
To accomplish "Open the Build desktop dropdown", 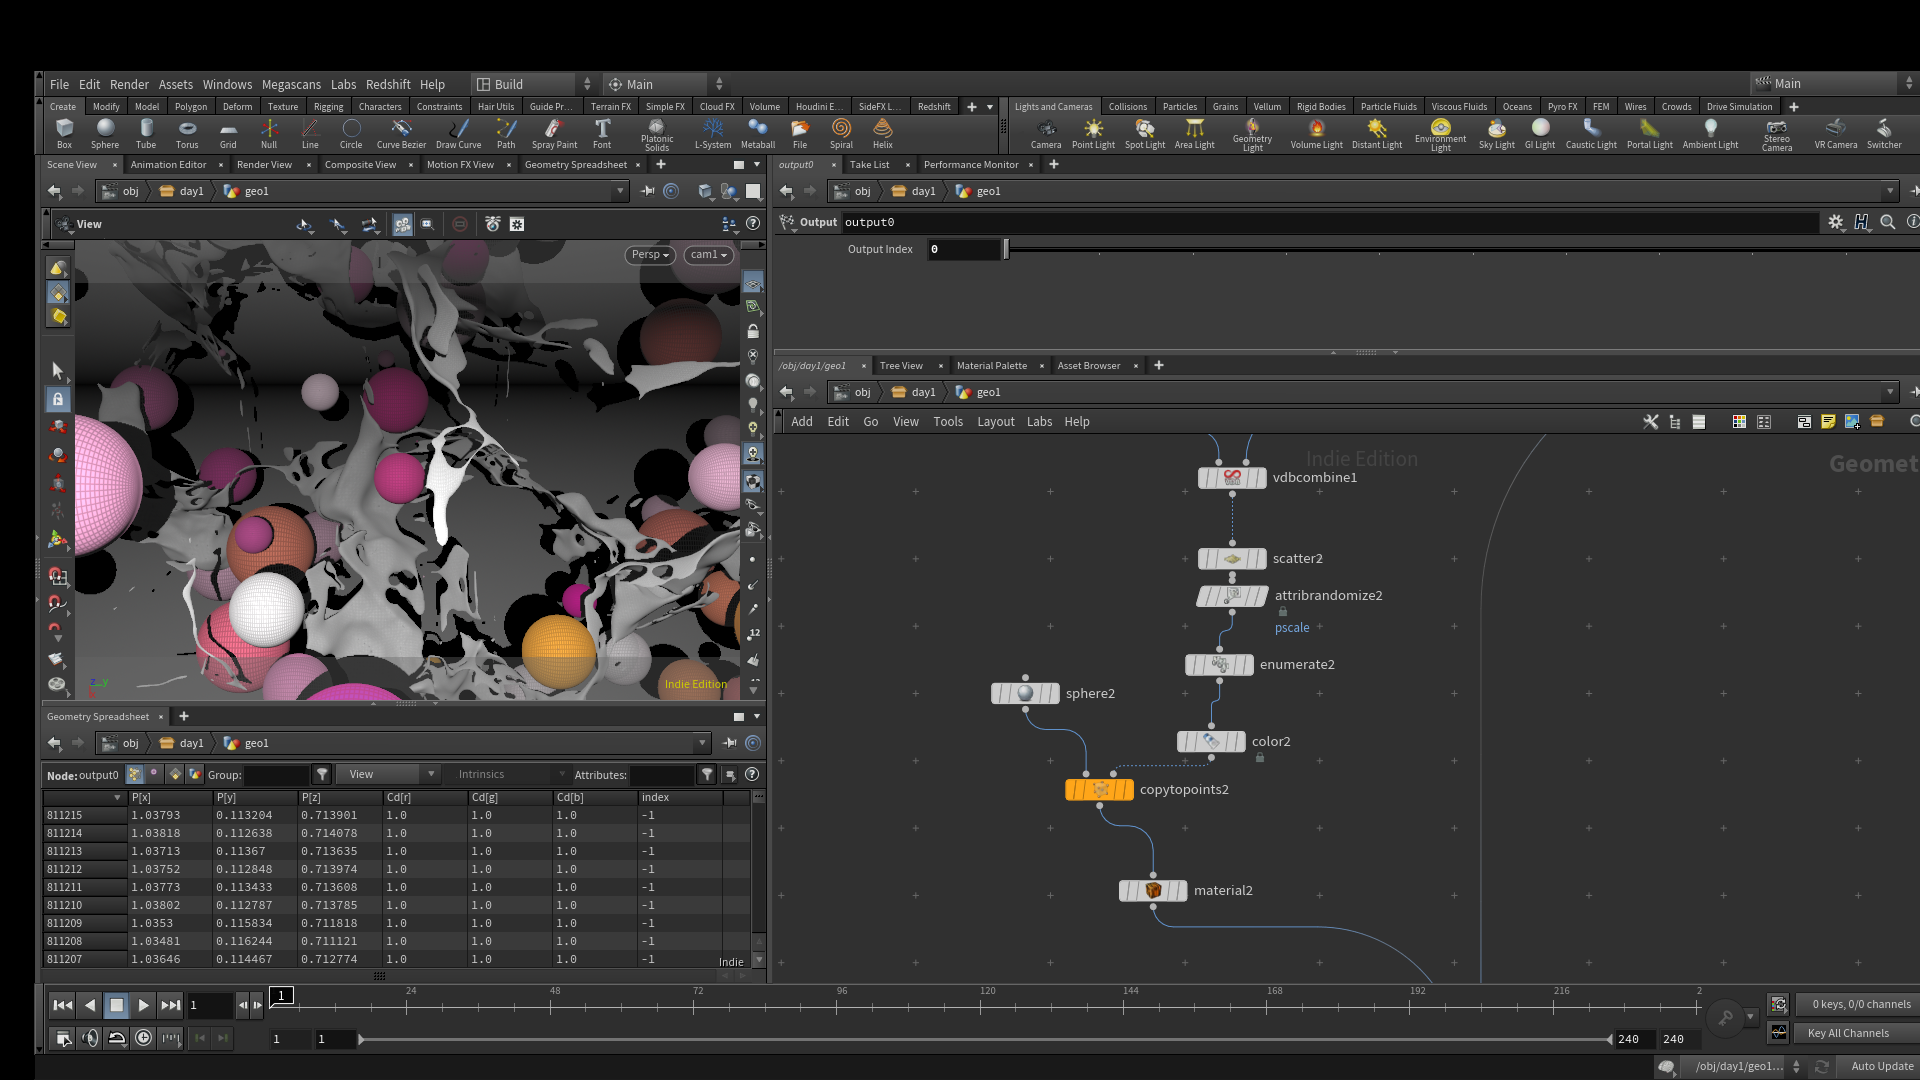I will pos(534,84).
